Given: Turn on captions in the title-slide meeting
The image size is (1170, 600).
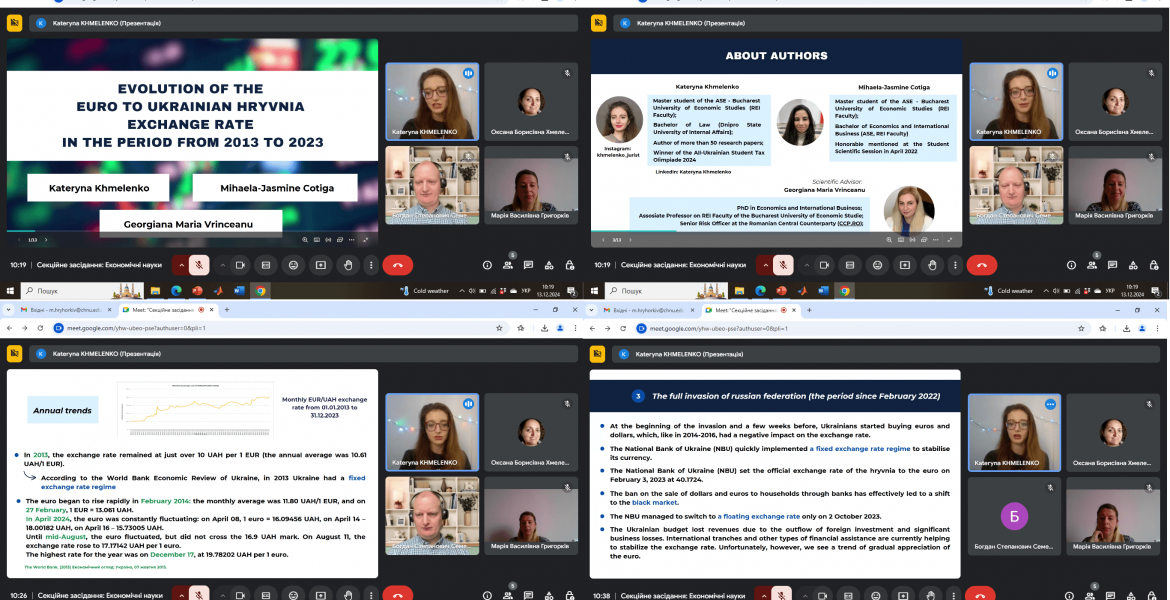Looking at the screenshot, I should coord(266,265).
